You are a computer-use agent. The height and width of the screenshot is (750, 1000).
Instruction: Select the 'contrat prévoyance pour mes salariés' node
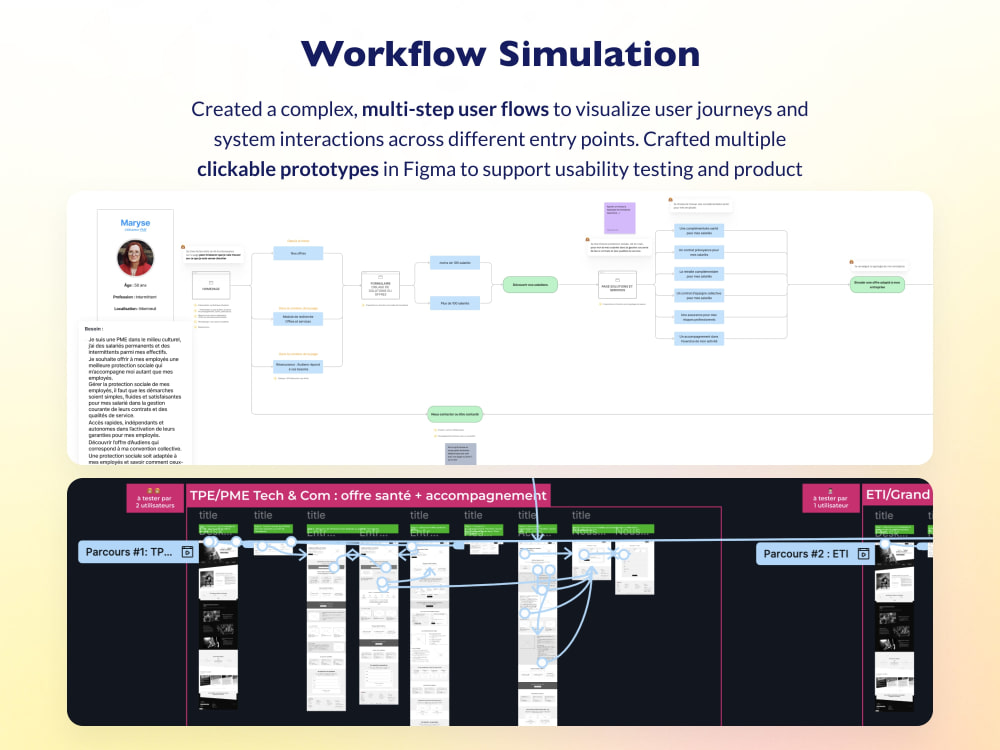699,252
